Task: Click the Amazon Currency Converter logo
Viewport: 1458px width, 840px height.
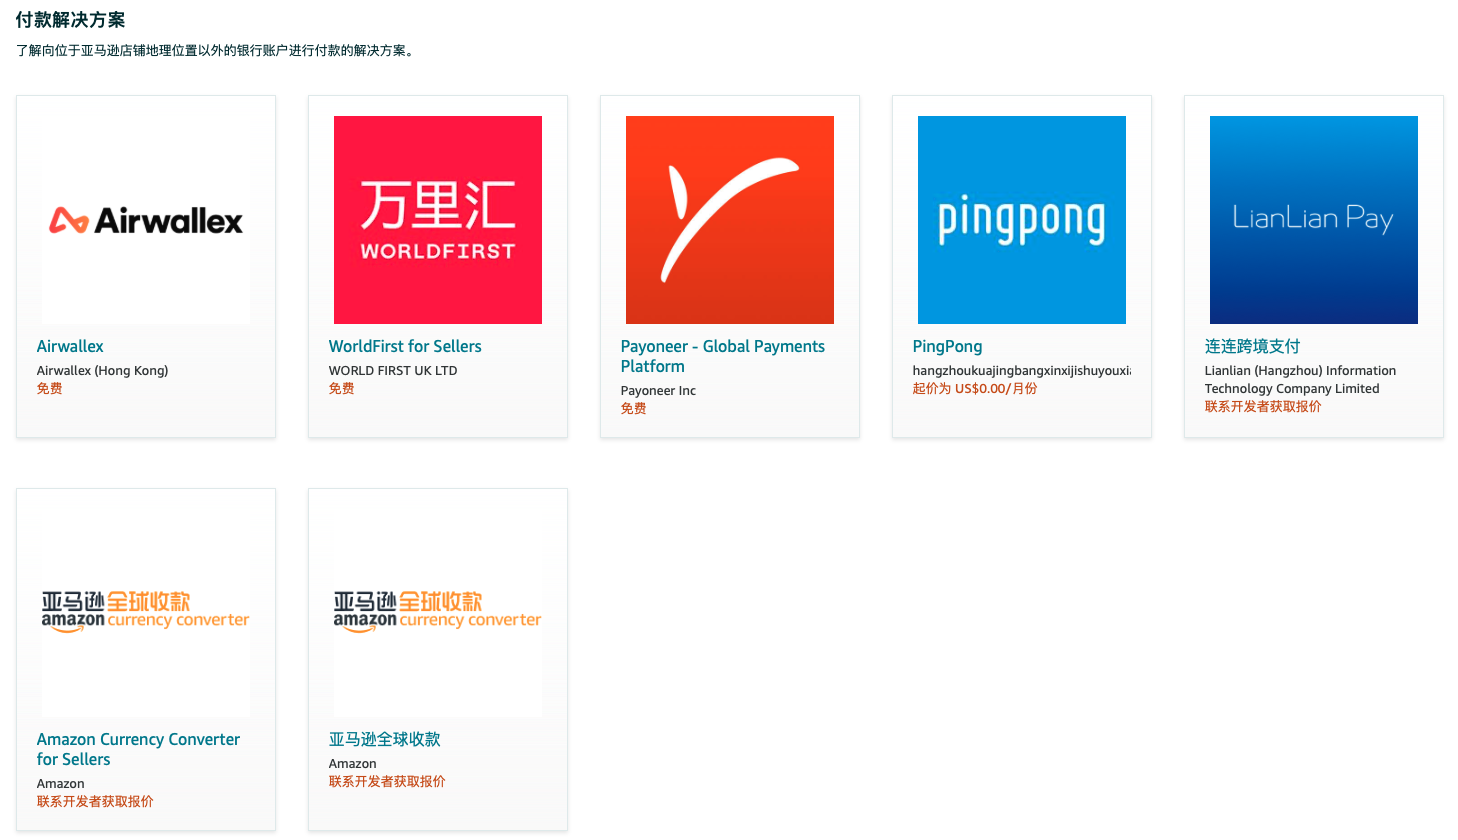Action: pos(145,604)
